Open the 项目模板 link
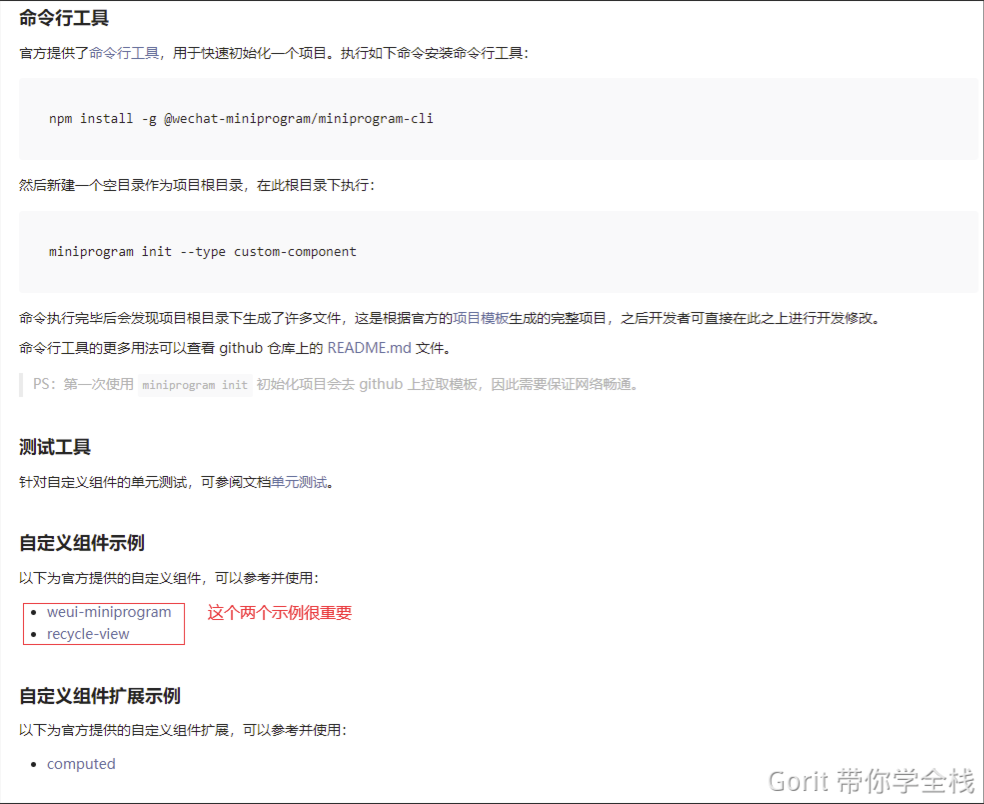Screen dimensions: 984x804 click(479, 317)
